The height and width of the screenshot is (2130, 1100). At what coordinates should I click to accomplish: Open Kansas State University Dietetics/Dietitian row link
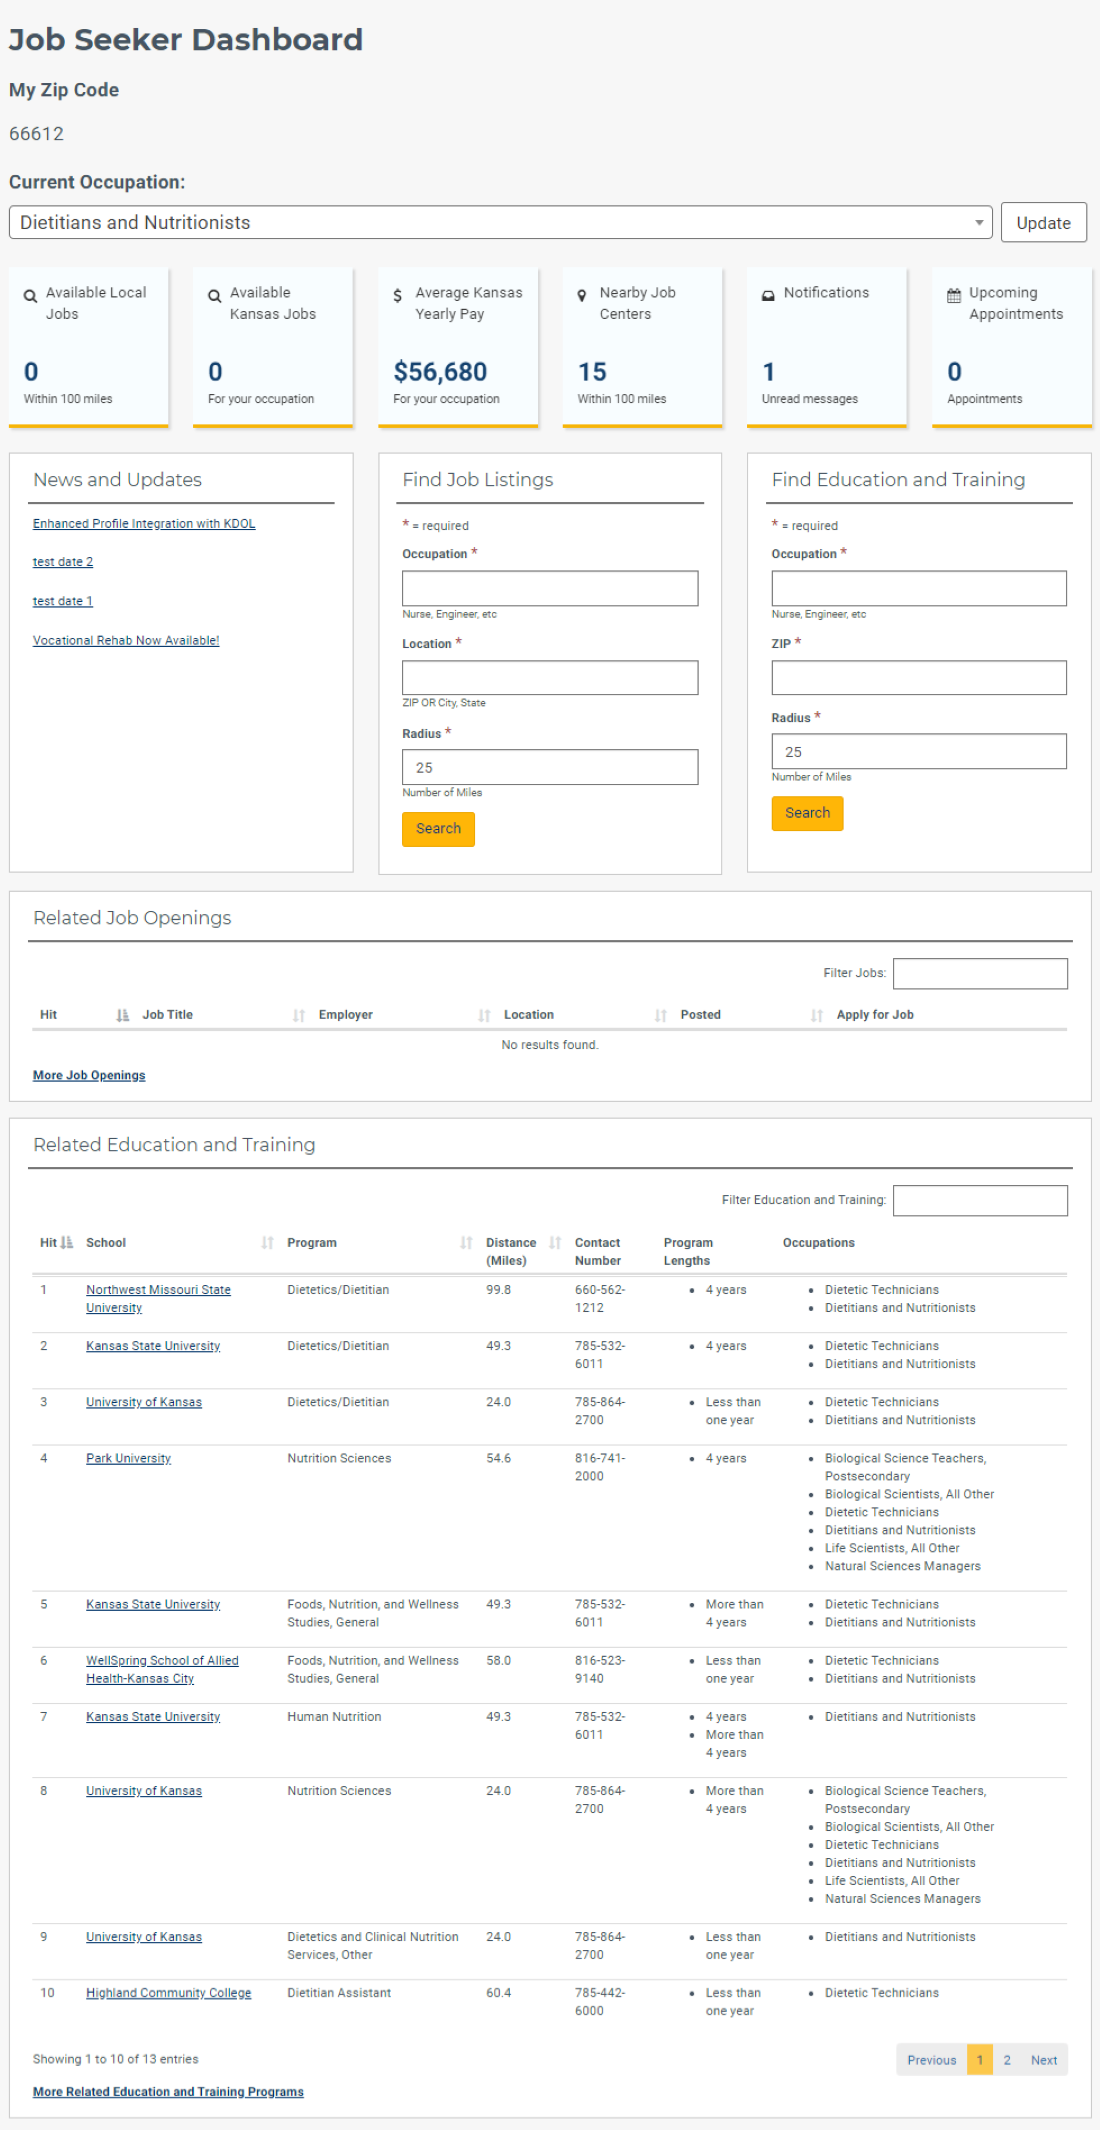point(153,1346)
